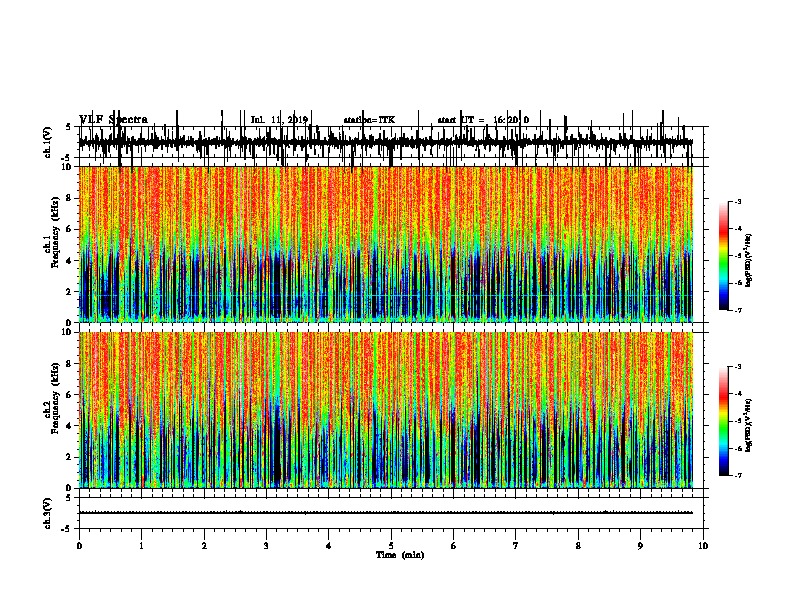This screenshot has height=612, width=792.
Task: Click the "-3" label on ch.2 color bar
Action: click(x=737, y=367)
